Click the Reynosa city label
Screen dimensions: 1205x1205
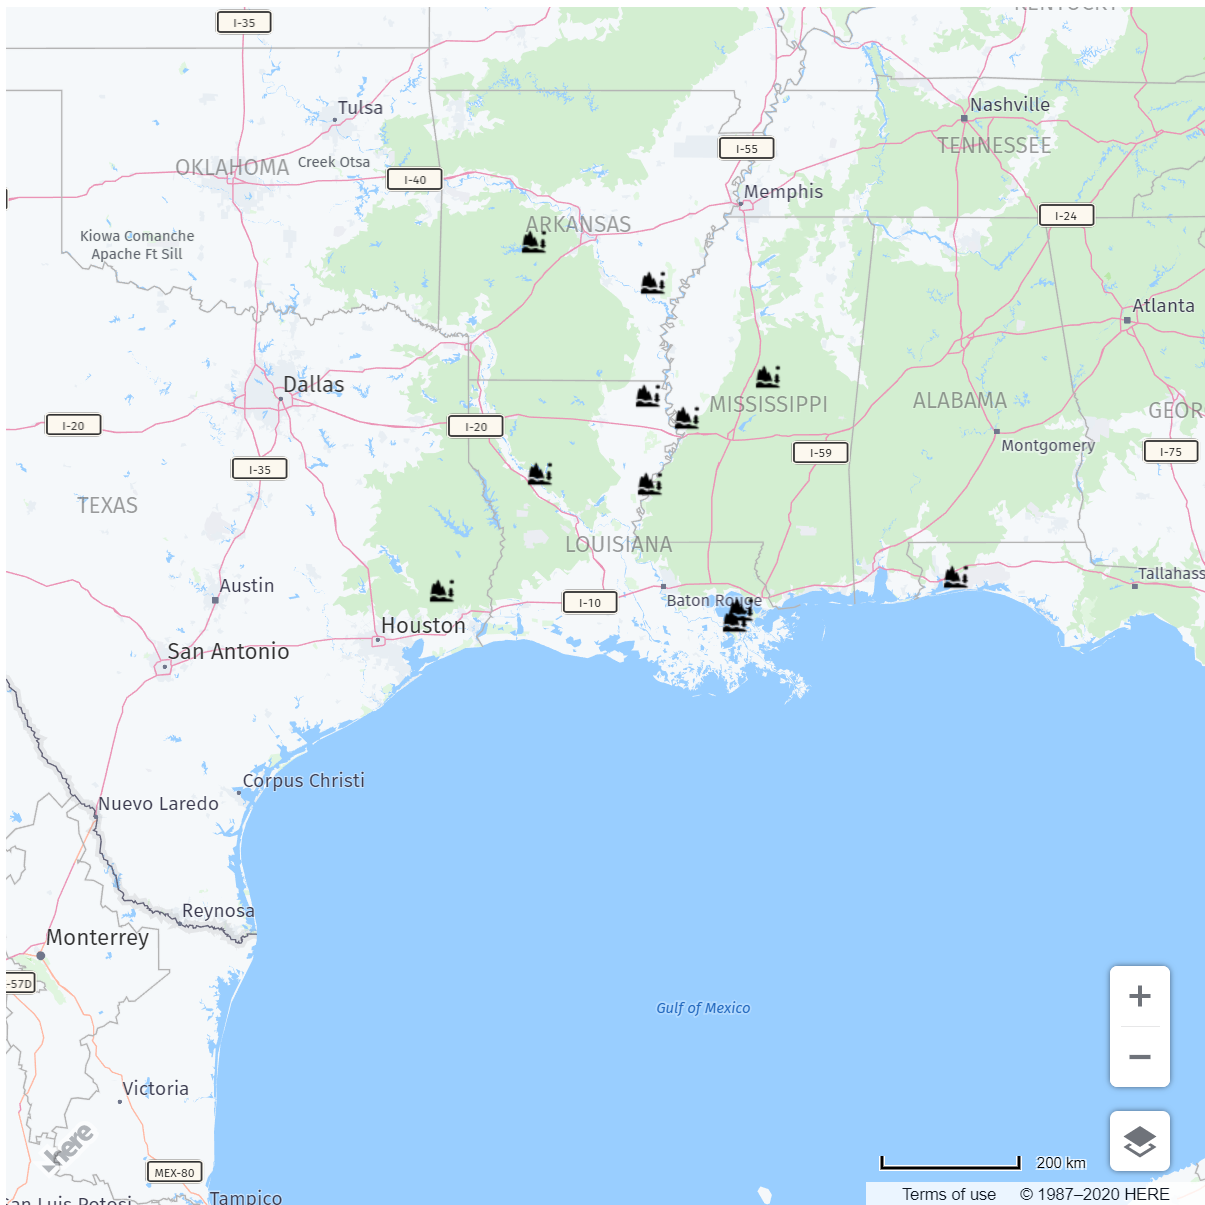pos(218,912)
